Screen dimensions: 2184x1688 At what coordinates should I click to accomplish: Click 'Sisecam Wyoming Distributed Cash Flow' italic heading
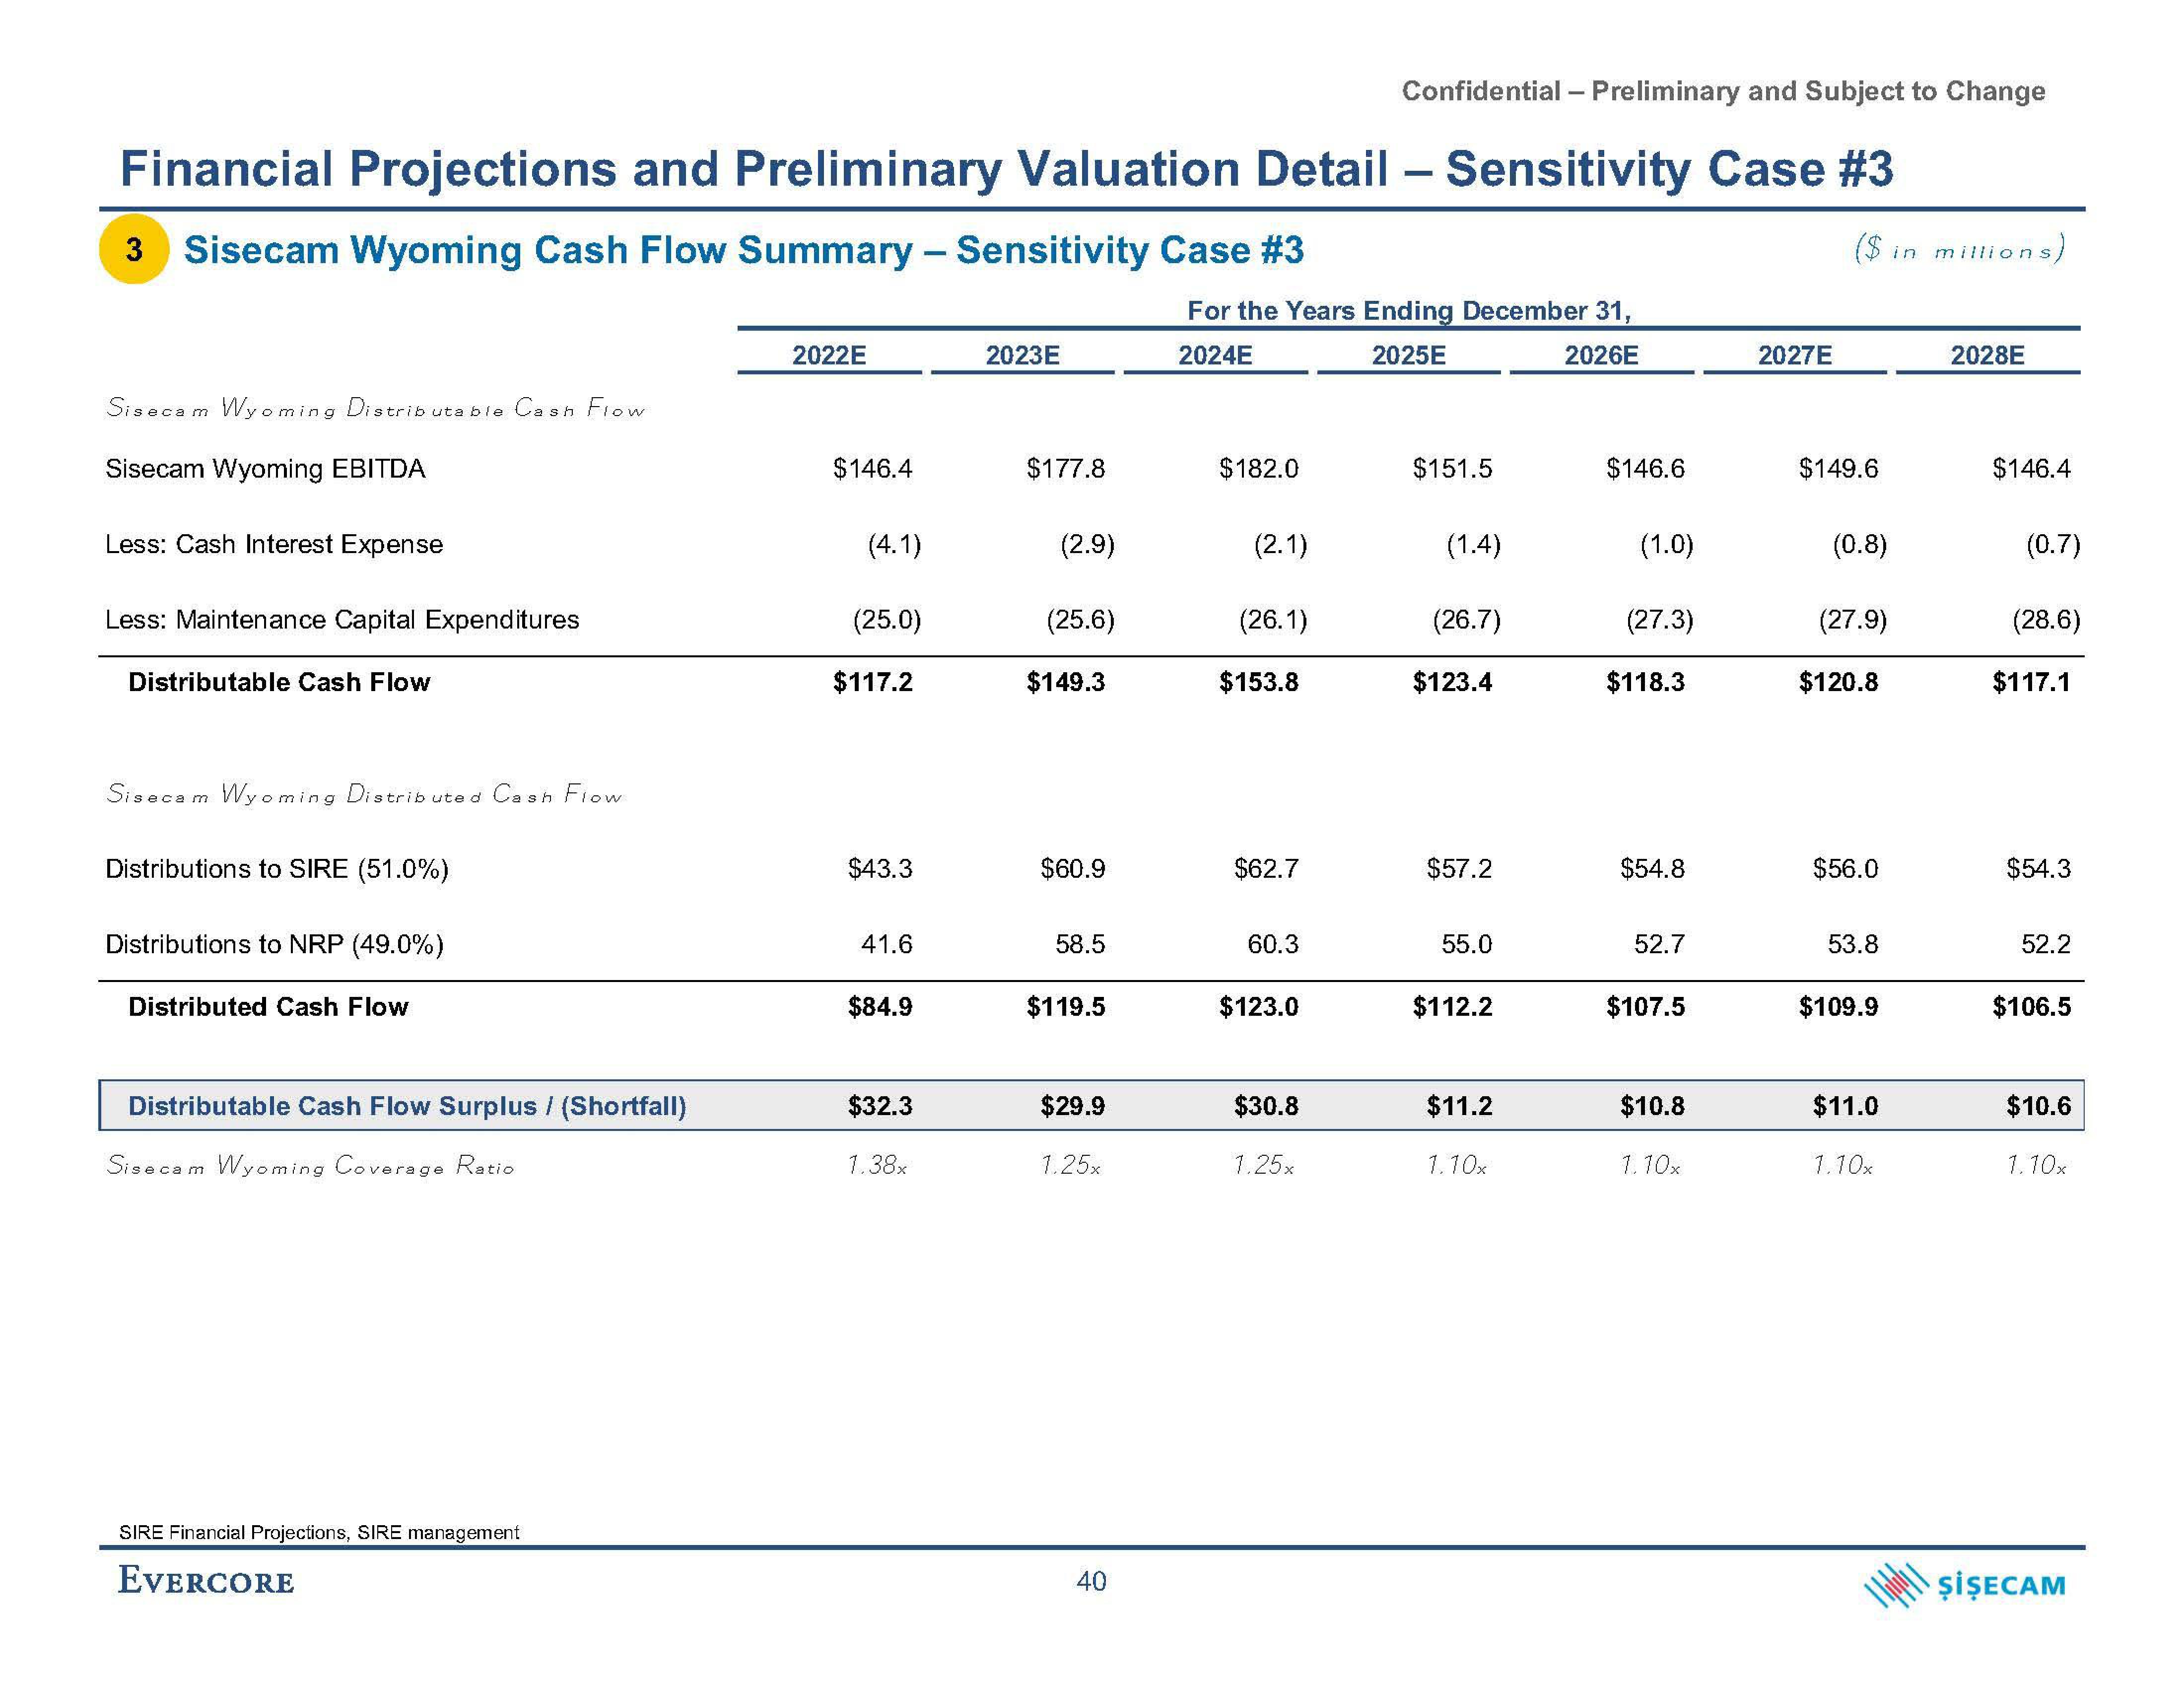coord(364,795)
